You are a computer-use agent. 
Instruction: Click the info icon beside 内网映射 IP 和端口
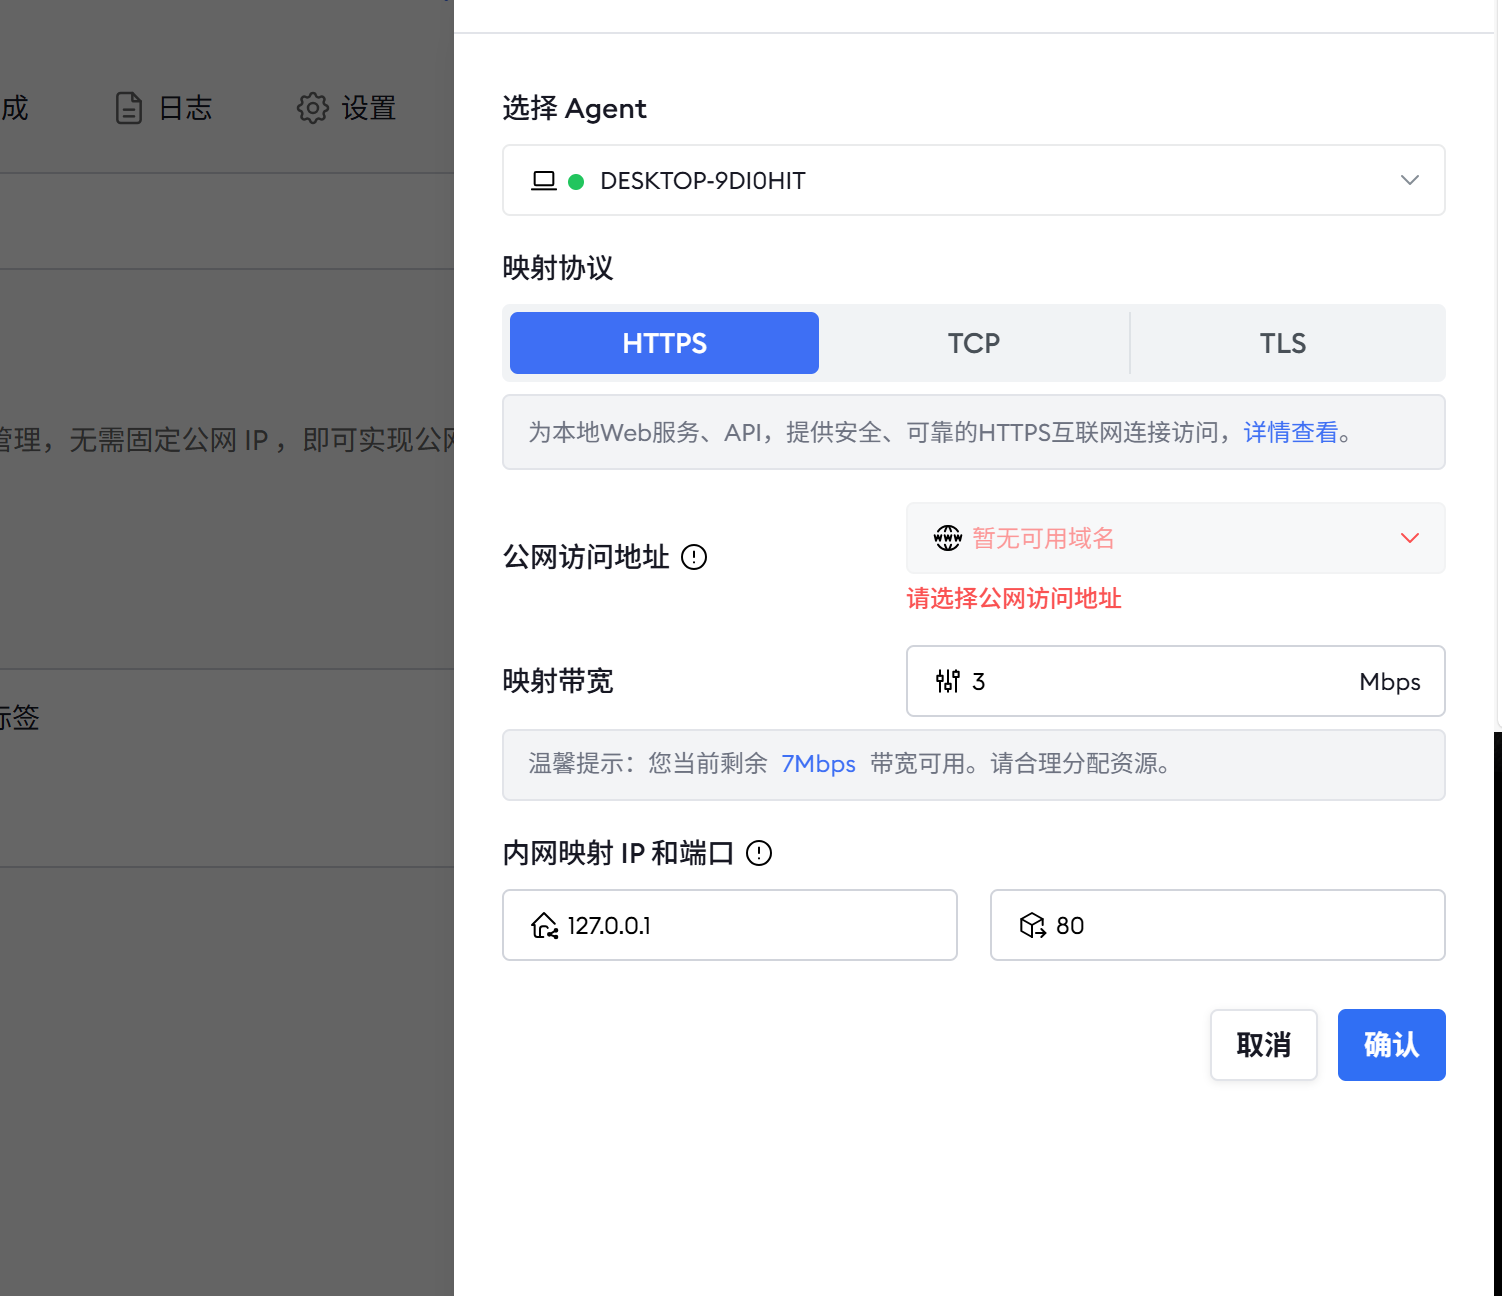759,853
